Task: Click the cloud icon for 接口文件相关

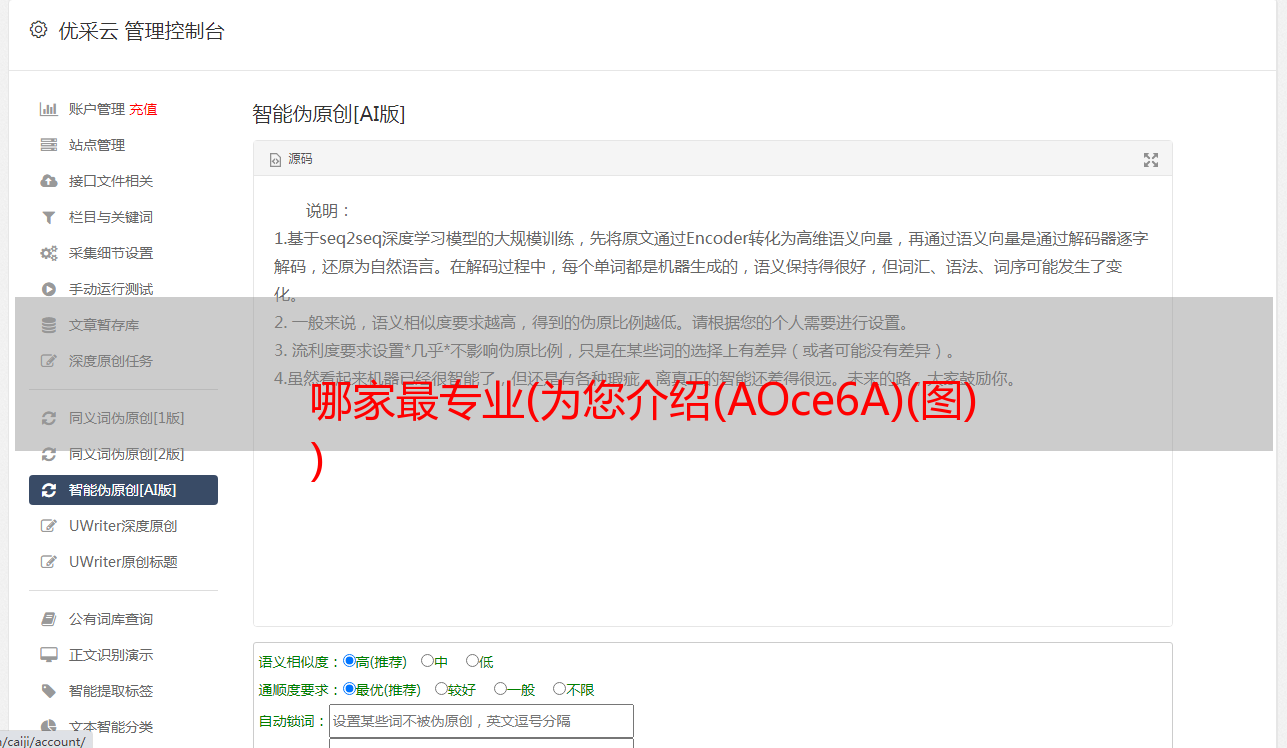Action: pos(48,181)
